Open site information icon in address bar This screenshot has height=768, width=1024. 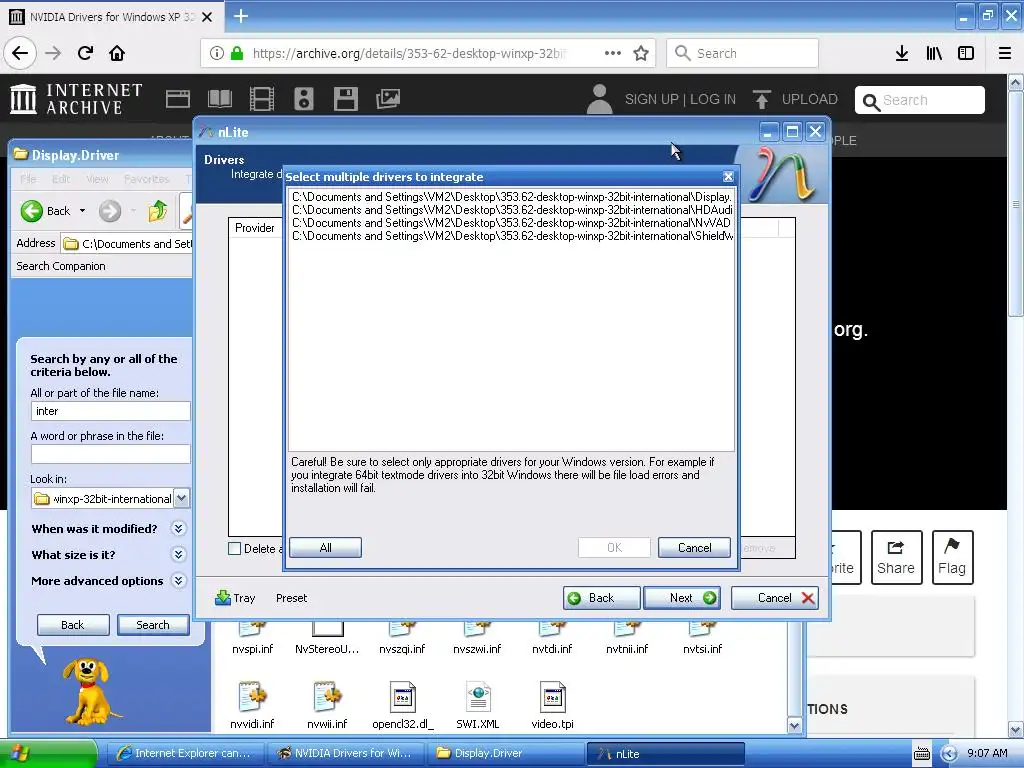pyautogui.click(x=217, y=53)
